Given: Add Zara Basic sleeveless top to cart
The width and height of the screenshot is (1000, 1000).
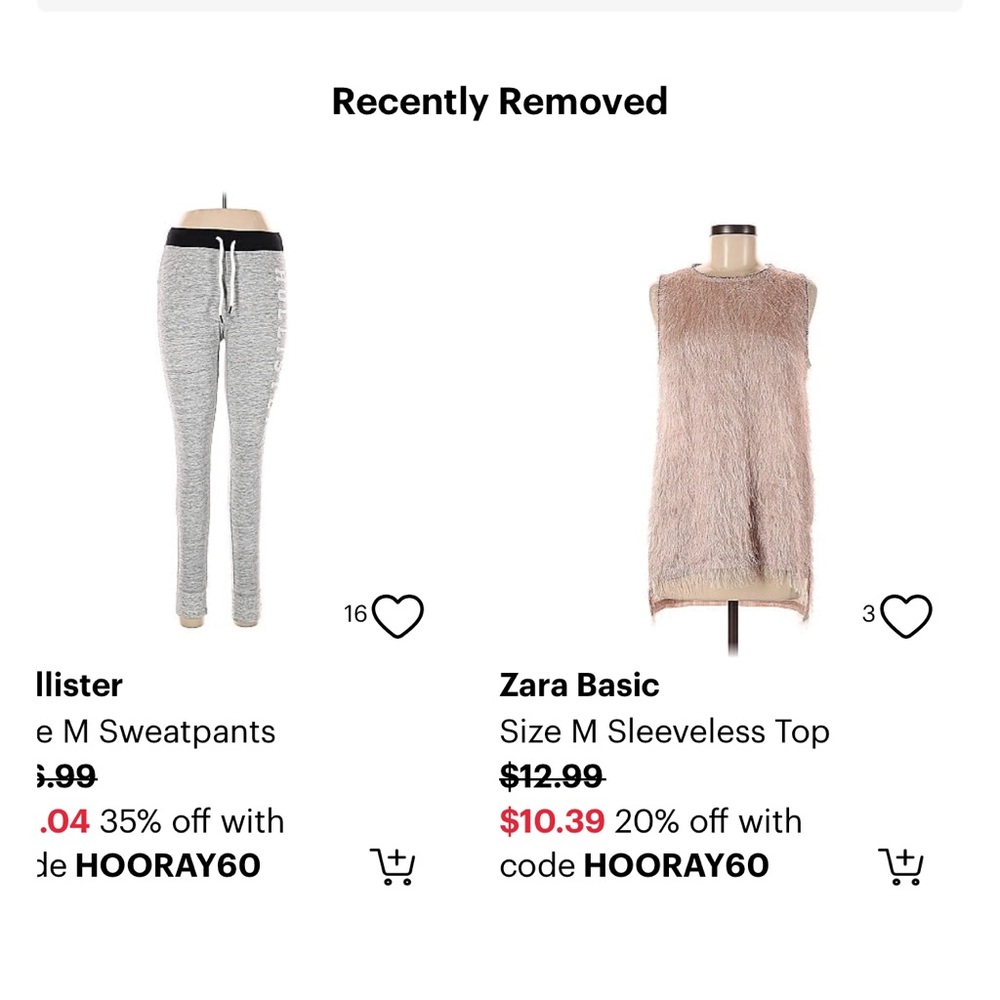Looking at the screenshot, I should click(901, 866).
